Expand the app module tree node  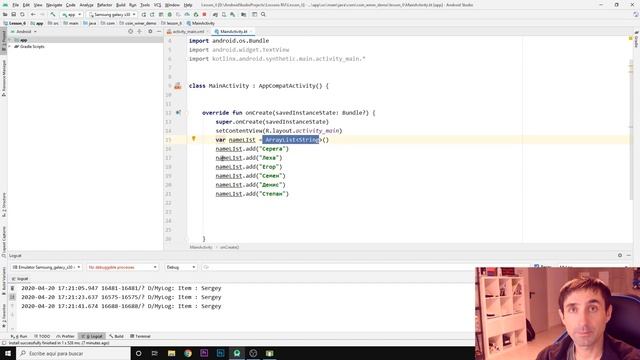[10, 40]
